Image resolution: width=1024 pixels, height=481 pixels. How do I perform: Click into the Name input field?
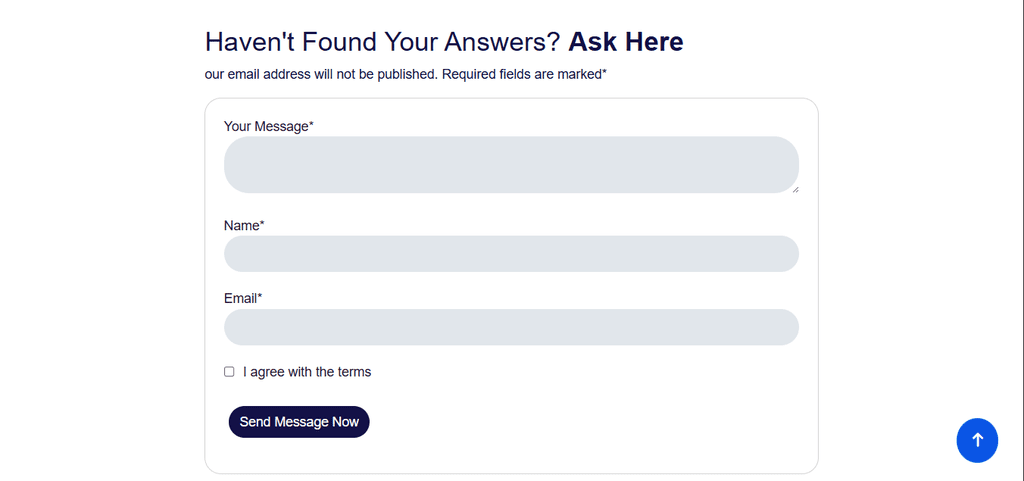(511, 254)
